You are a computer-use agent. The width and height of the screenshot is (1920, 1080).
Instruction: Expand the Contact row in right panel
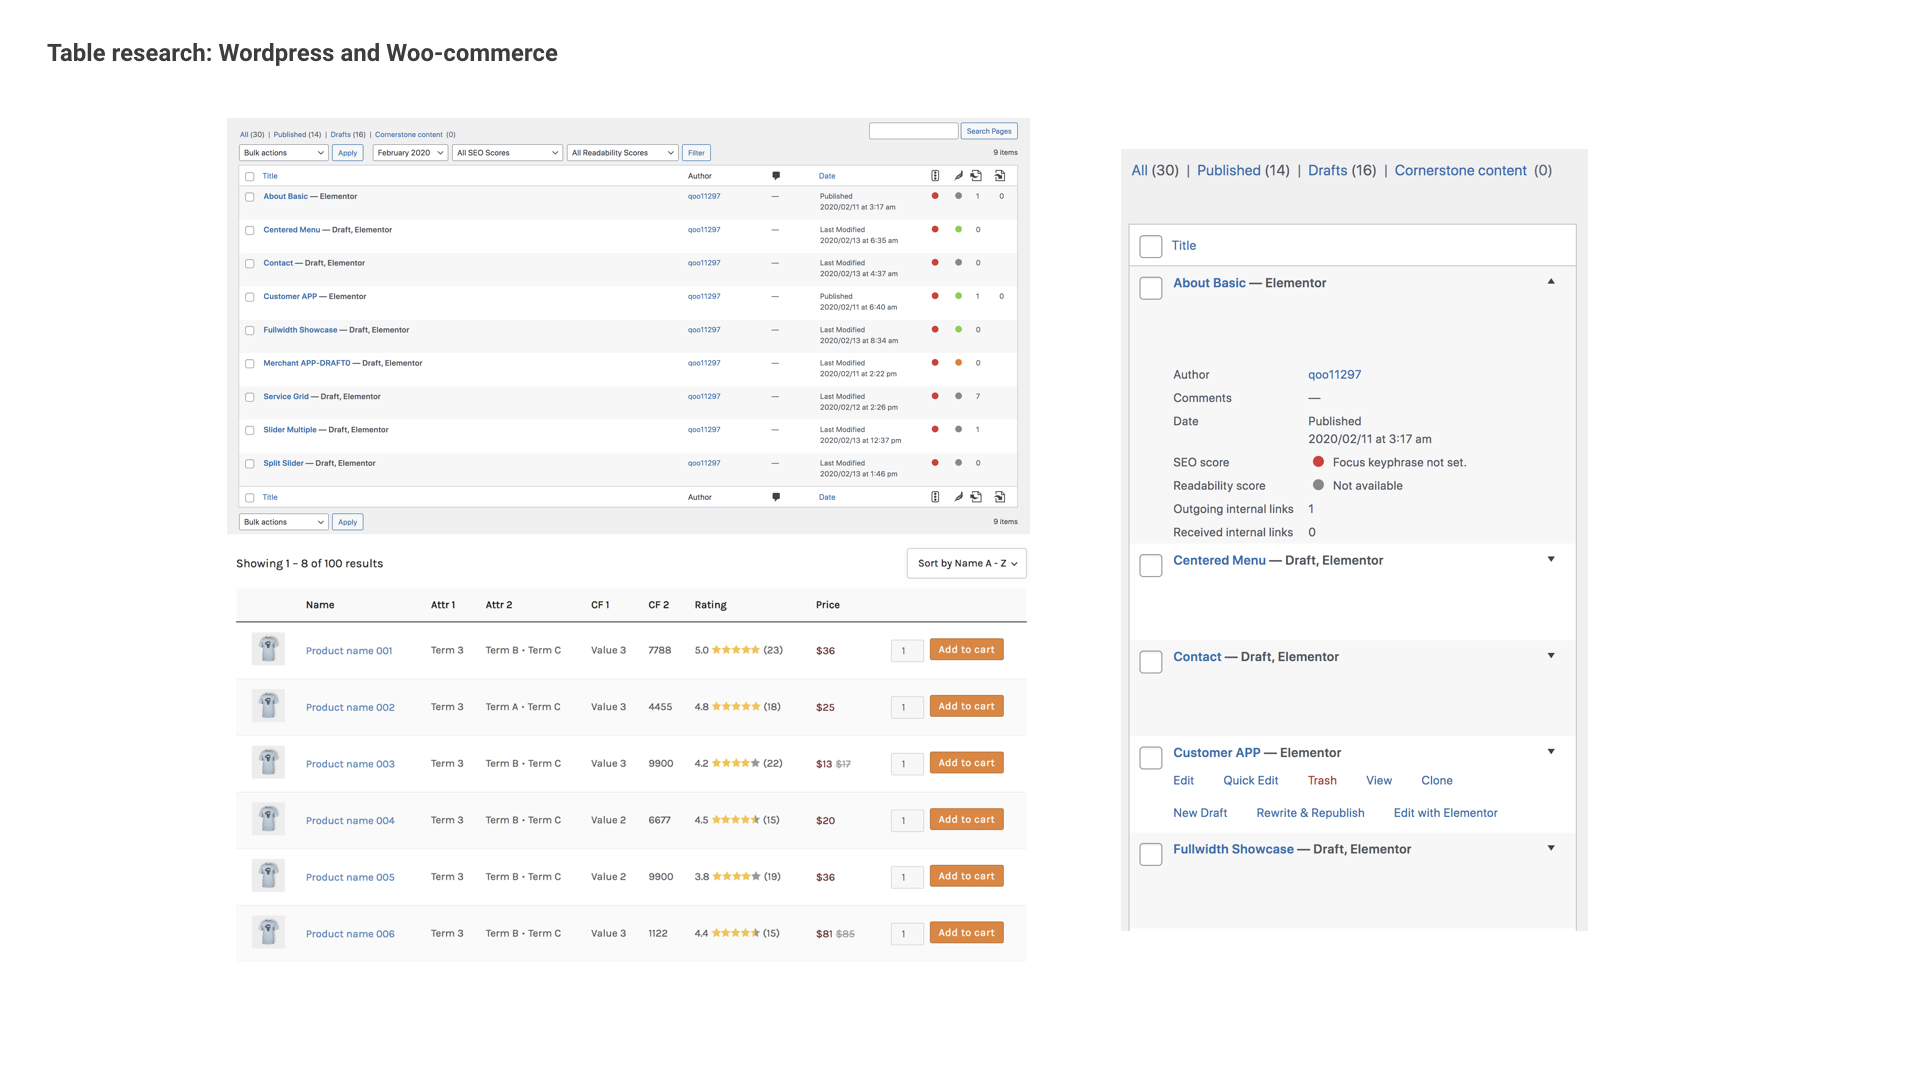[1551, 655]
